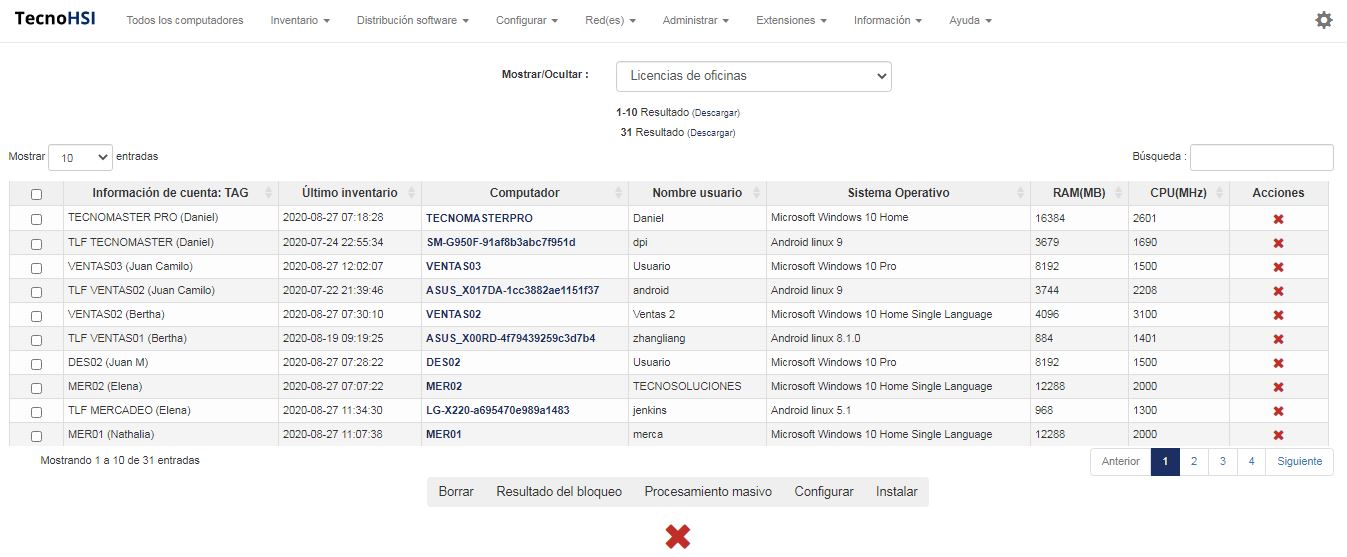Click red X delete icon for VENTAS03
This screenshot has width=1347, height=557.
pos(1278,267)
